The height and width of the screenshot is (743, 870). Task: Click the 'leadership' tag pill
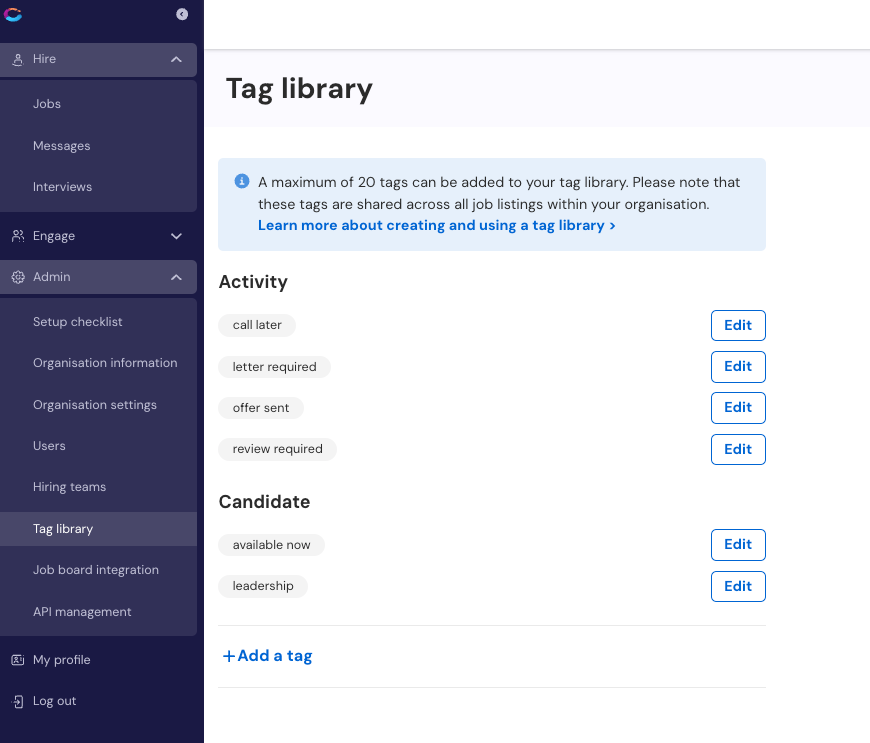point(263,586)
